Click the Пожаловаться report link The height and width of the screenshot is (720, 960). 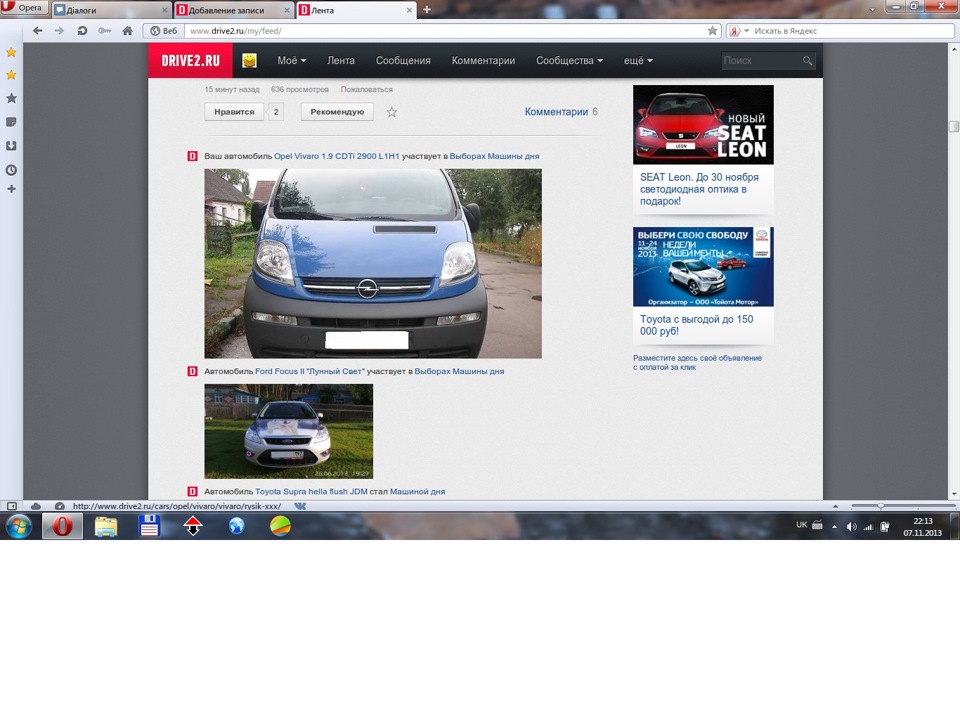(x=367, y=89)
